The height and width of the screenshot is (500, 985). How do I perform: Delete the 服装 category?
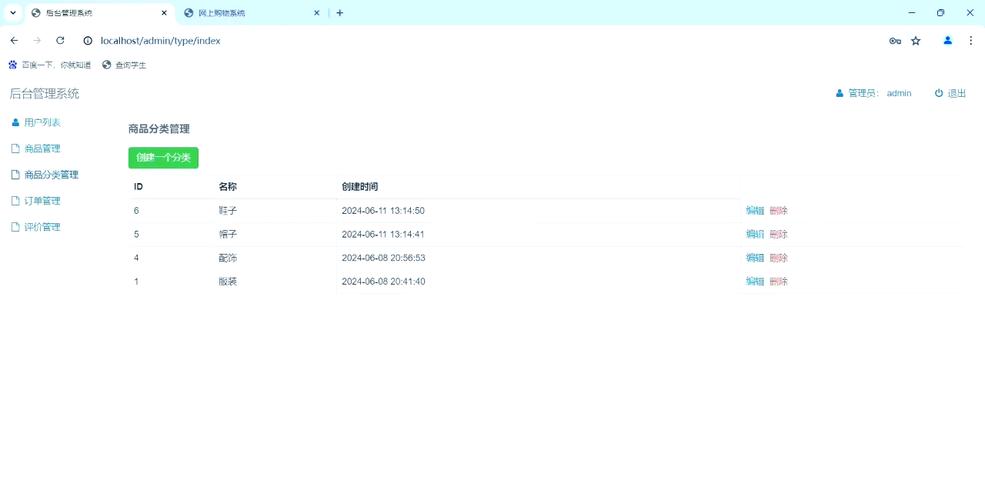coord(778,281)
